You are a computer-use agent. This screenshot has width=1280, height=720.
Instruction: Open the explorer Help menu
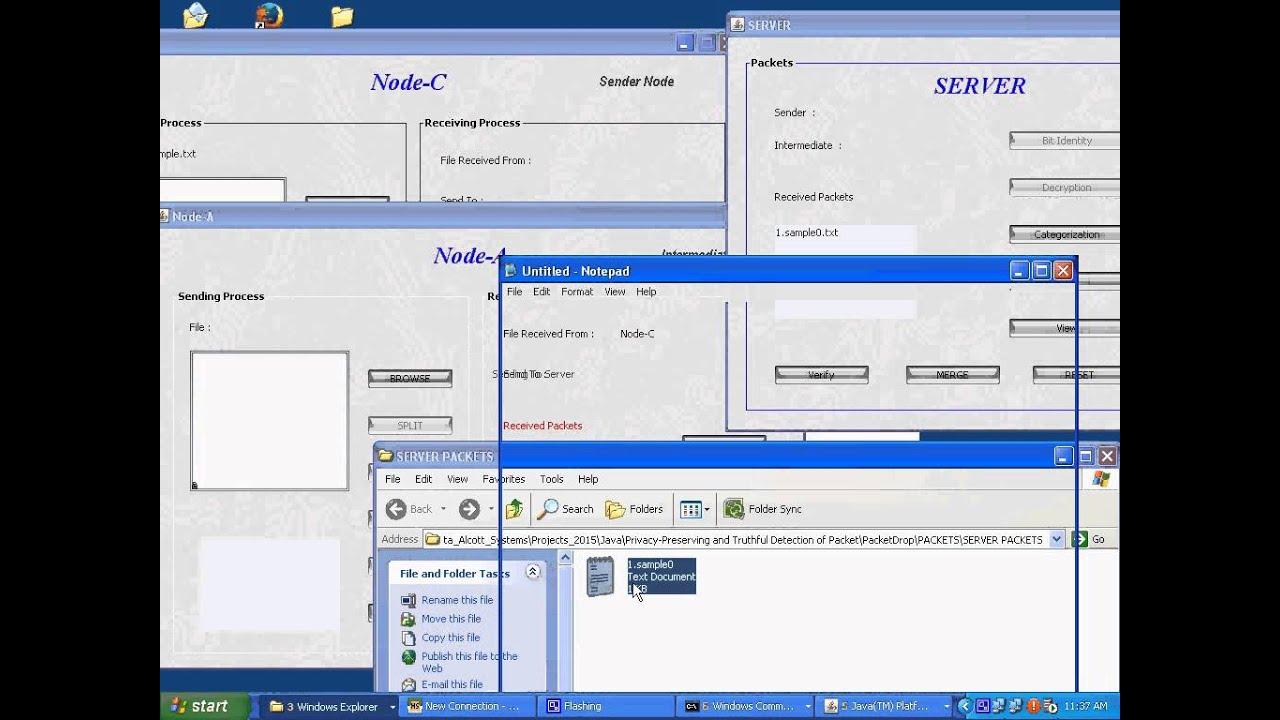point(588,479)
